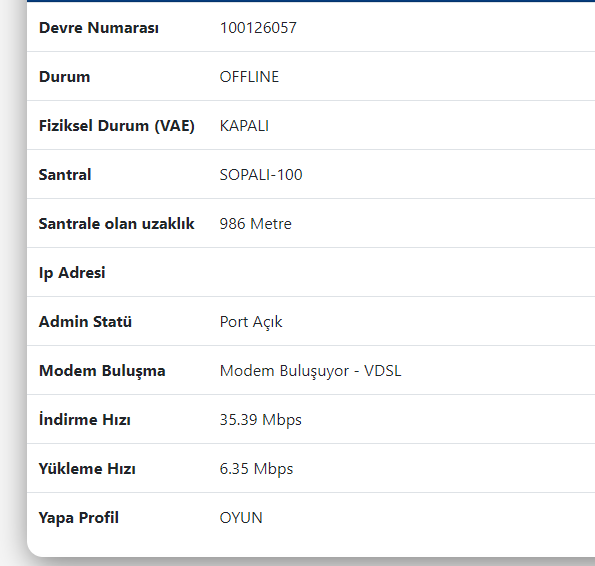Click the Ip Adresi label
The image size is (595, 566).
tap(72, 273)
